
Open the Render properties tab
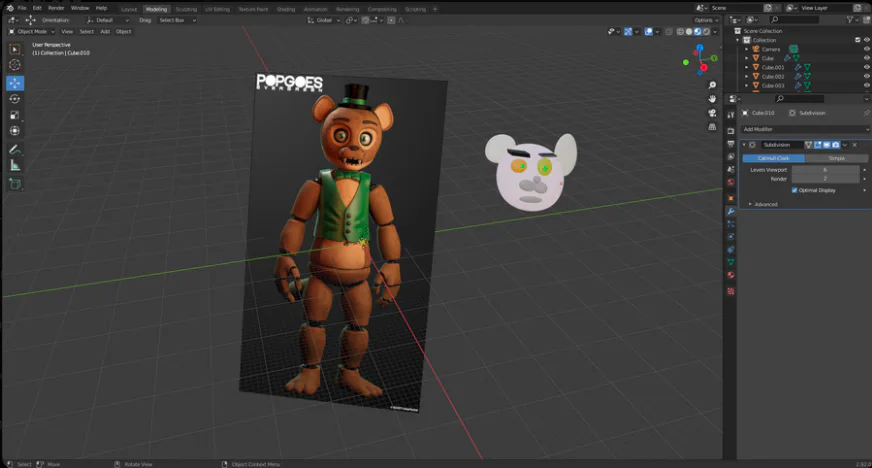point(731,131)
